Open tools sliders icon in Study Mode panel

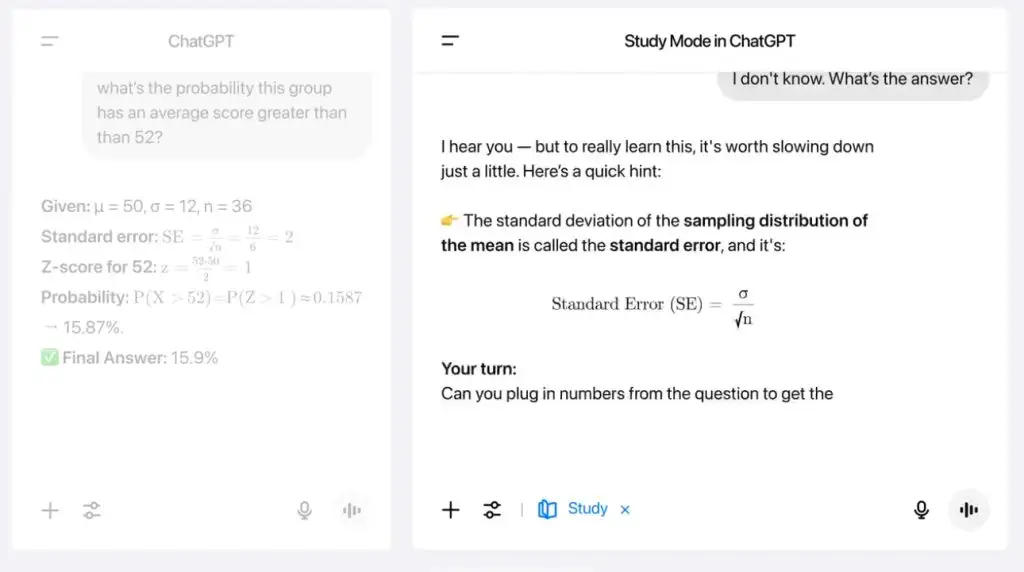(x=492, y=509)
